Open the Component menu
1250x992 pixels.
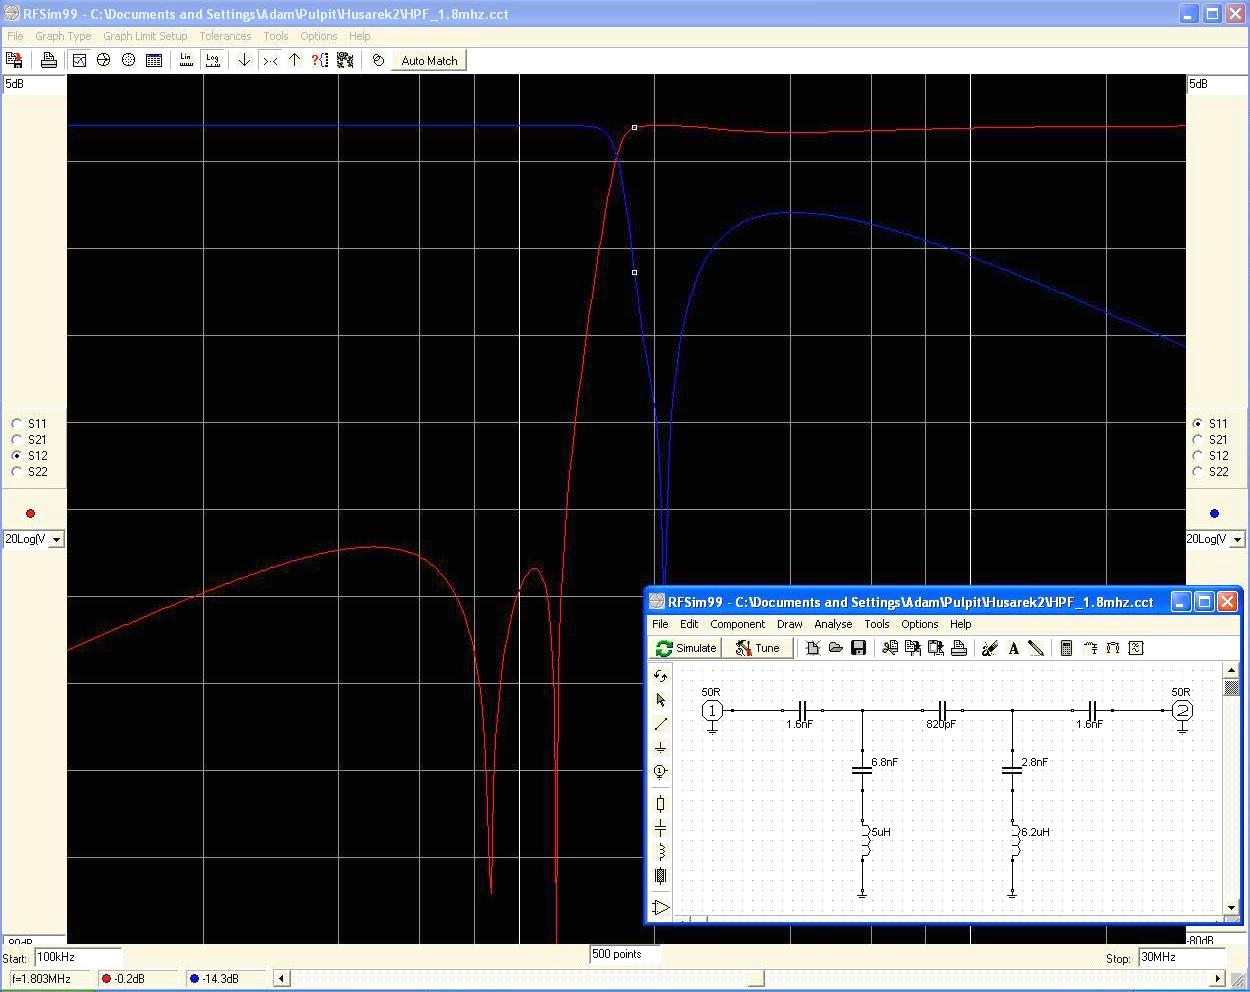pos(737,624)
